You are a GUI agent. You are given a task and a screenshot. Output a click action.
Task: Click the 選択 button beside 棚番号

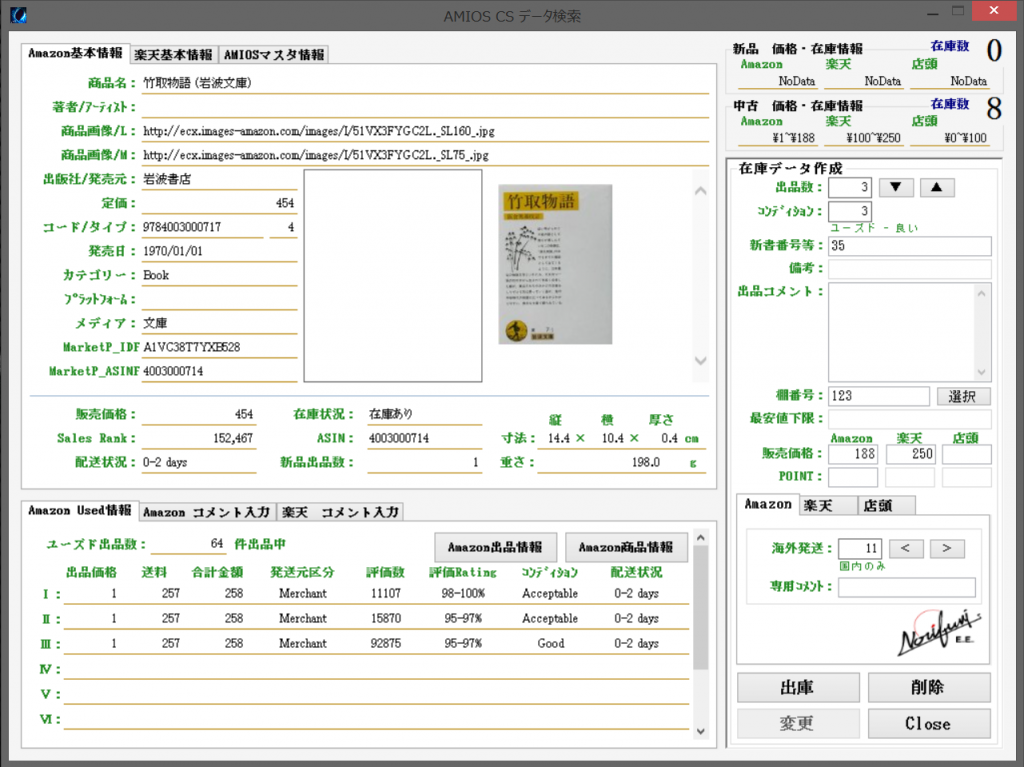[964, 396]
